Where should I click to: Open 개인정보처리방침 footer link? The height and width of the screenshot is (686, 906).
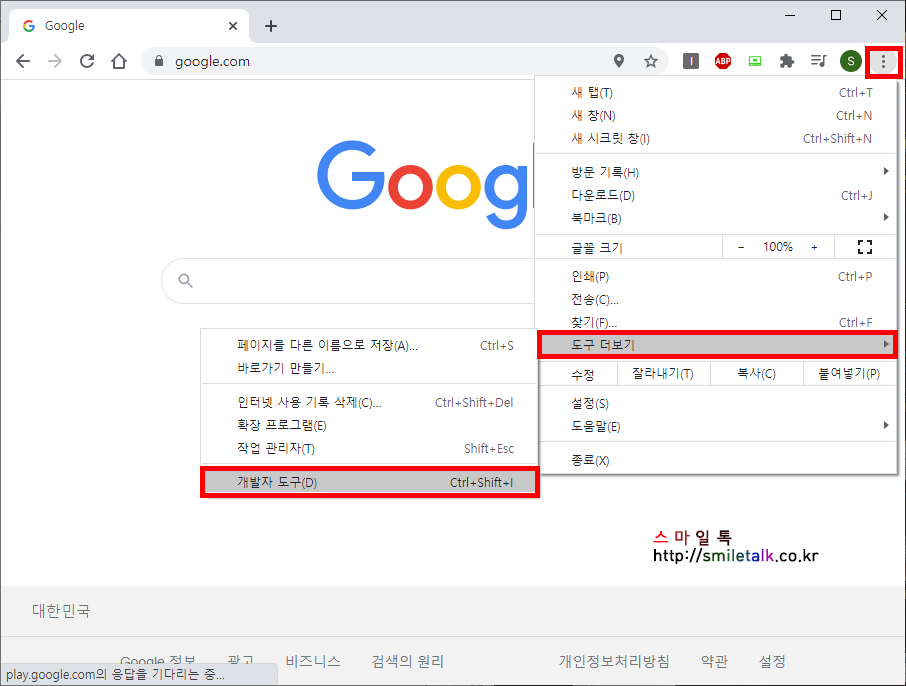click(x=614, y=661)
